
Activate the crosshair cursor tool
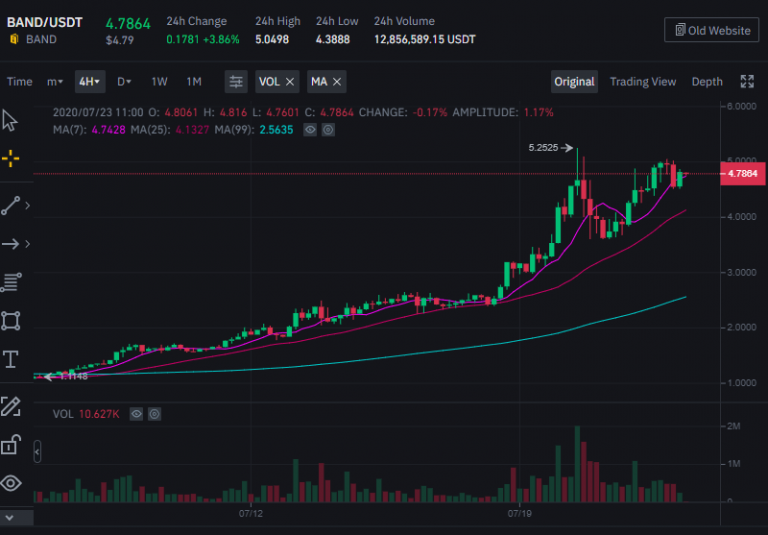[11, 158]
